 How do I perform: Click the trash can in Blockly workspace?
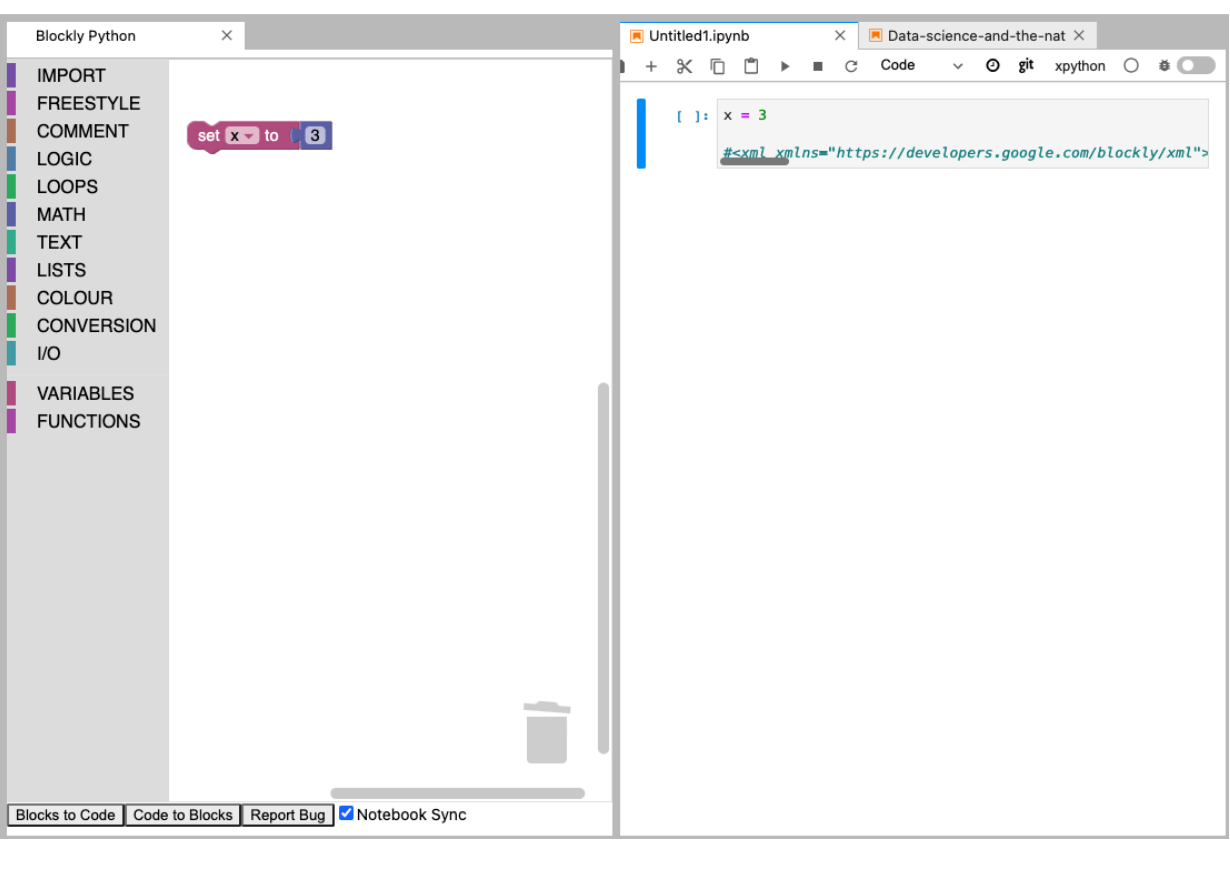point(547,732)
